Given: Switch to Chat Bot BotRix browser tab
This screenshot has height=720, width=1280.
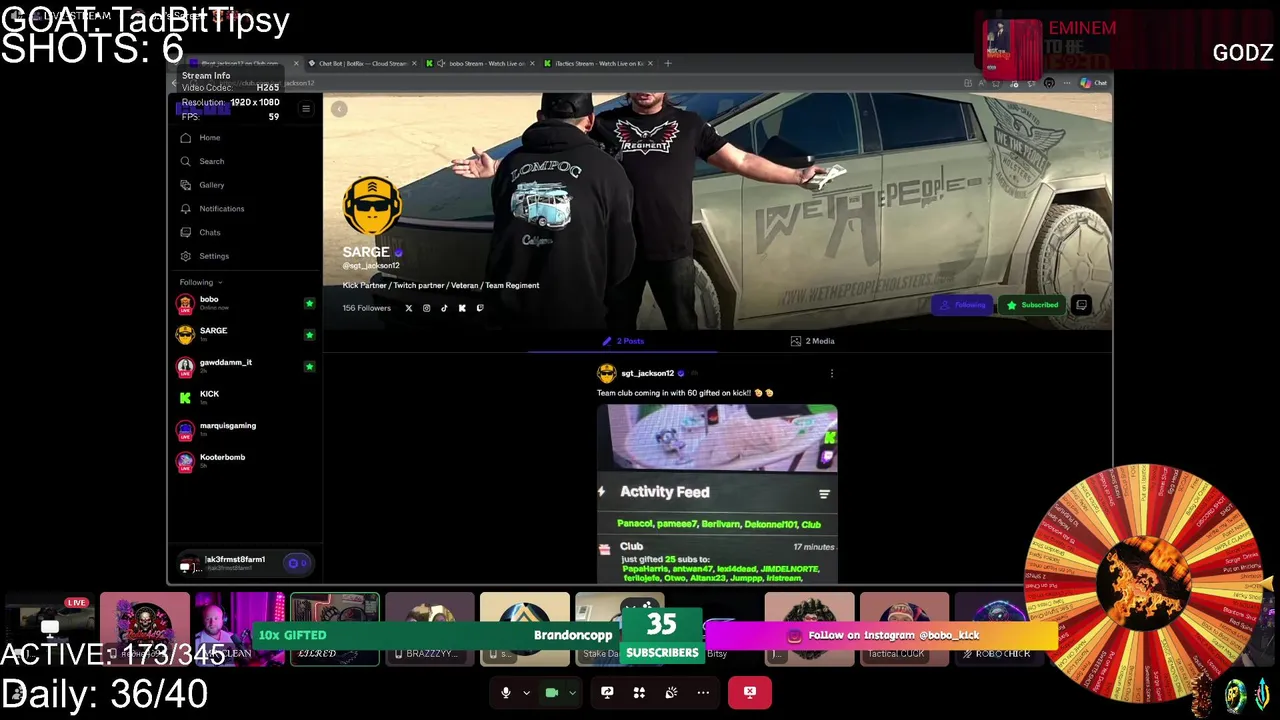Looking at the screenshot, I should (x=362, y=63).
